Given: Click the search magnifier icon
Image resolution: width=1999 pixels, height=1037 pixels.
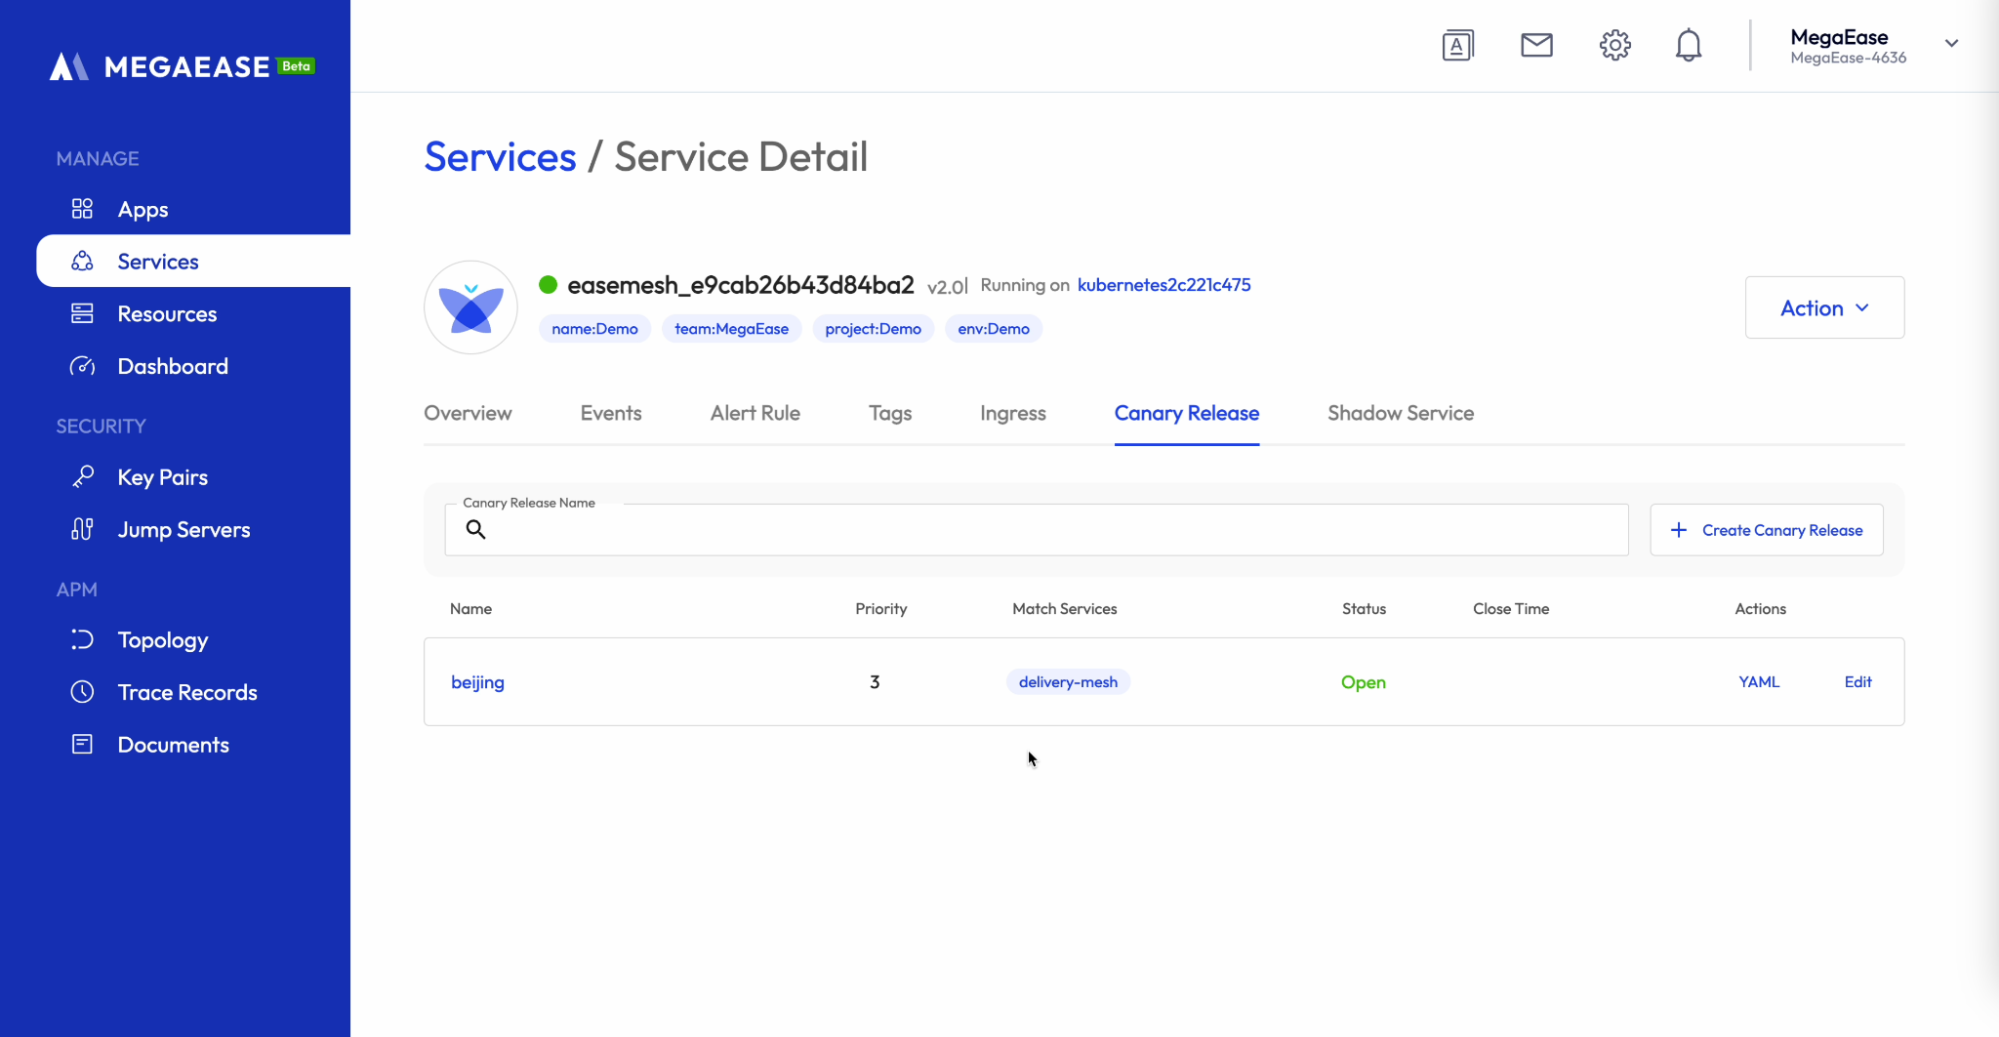Looking at the screenshot, I should pyautogui.click(x=476, y=530).
